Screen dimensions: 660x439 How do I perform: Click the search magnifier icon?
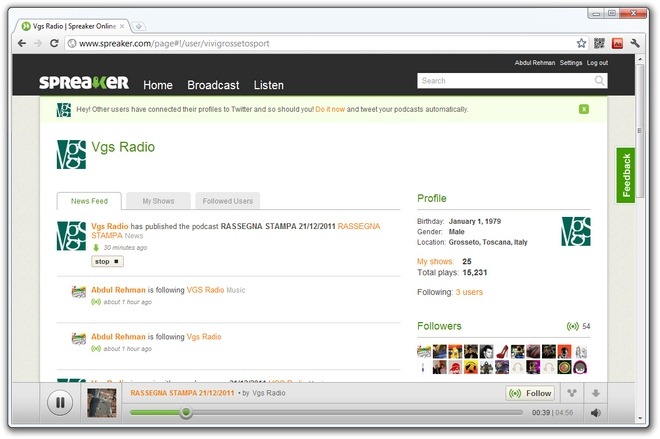[x=599, y=80]
